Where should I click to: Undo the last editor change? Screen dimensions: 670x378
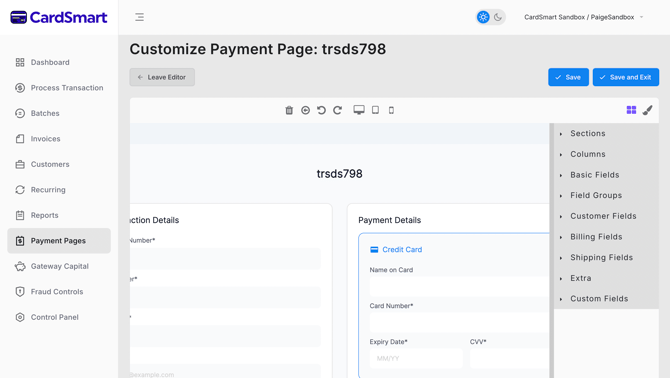click(x=321, y=110)
